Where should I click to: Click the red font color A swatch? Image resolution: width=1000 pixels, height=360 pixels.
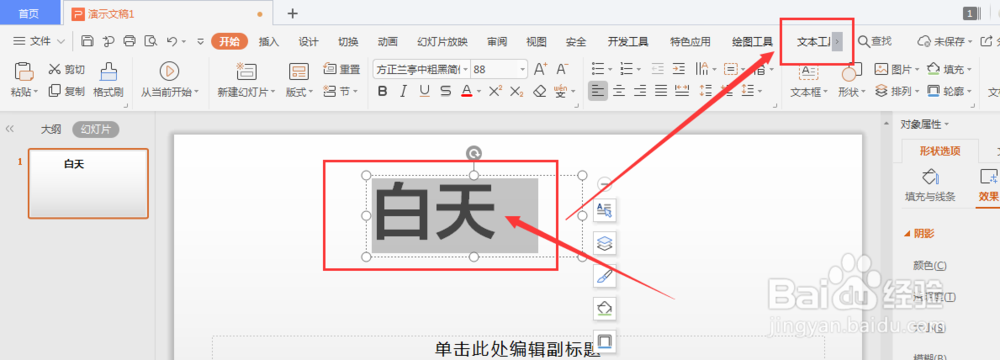pos(466,91)
